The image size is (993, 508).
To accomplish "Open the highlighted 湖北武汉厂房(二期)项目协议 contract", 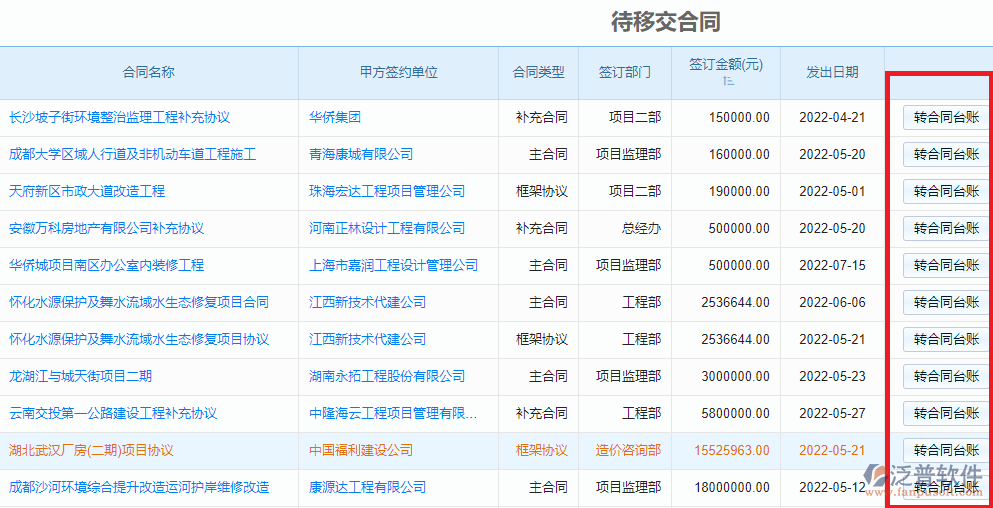I will 91,450.
